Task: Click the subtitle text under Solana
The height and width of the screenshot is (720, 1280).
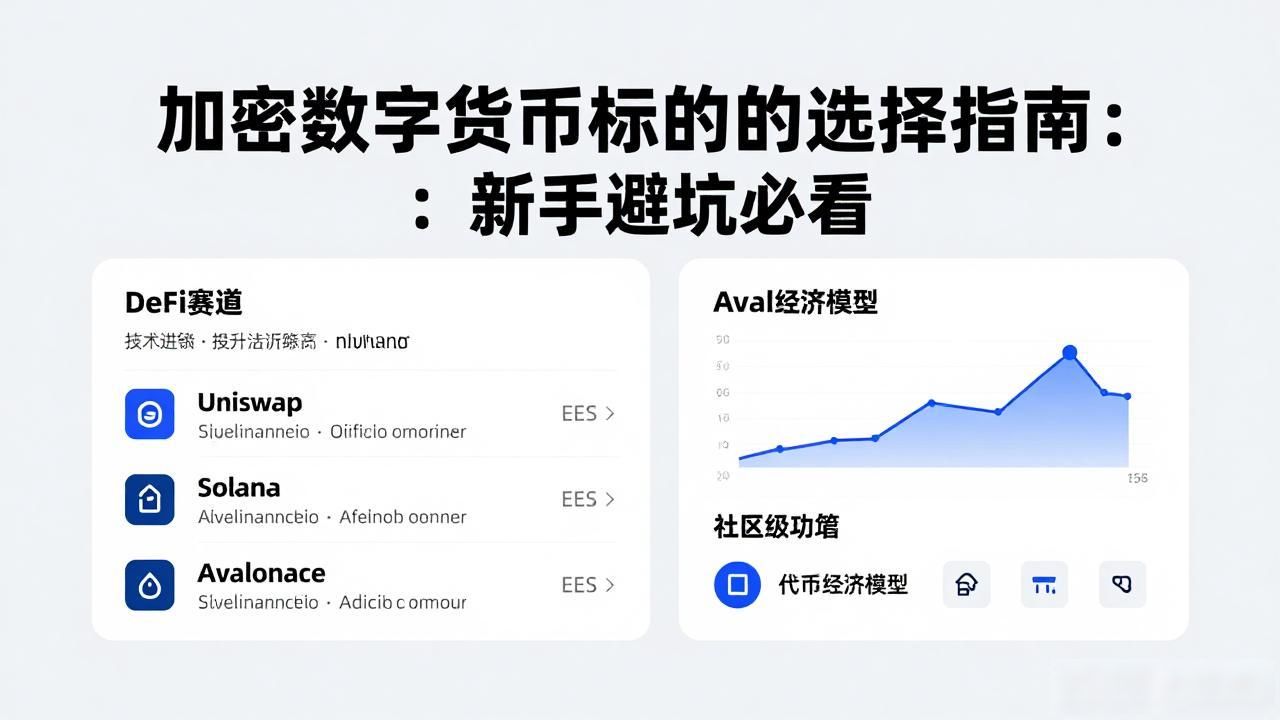Action: [332, 517]
